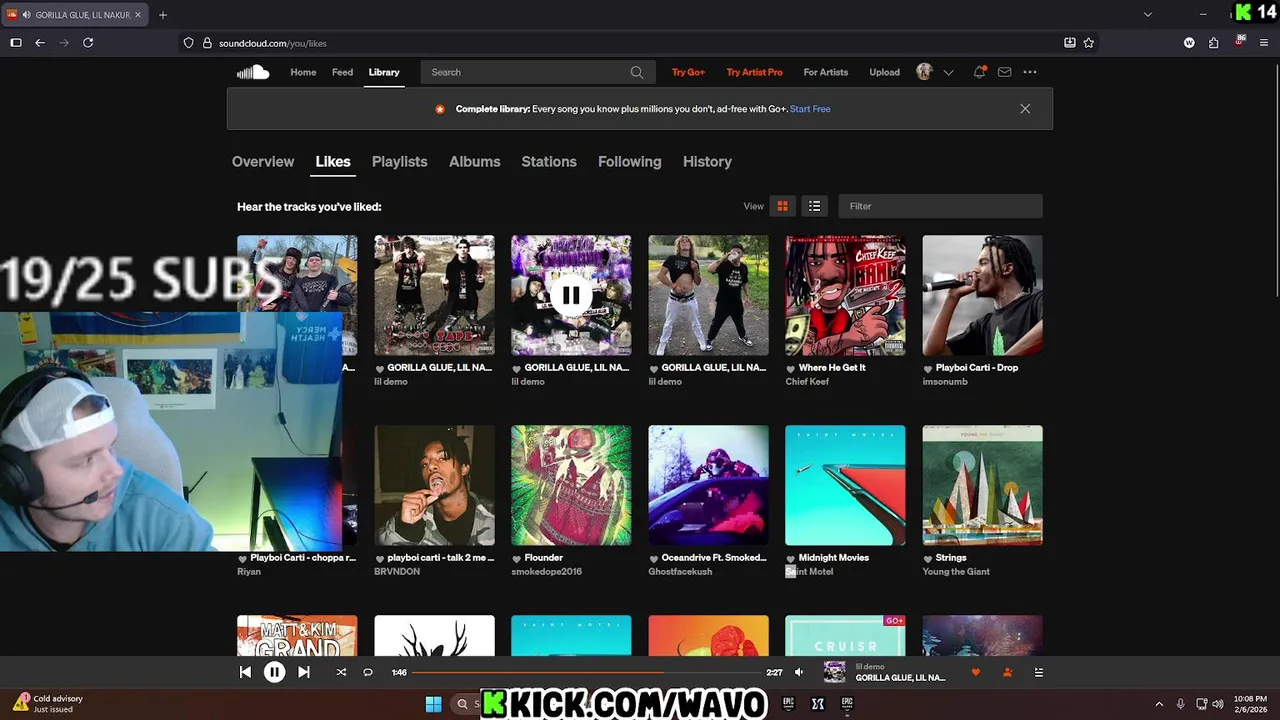Click the search magnifier icon
Screen dimensions: 1280x720
point(637,72)
